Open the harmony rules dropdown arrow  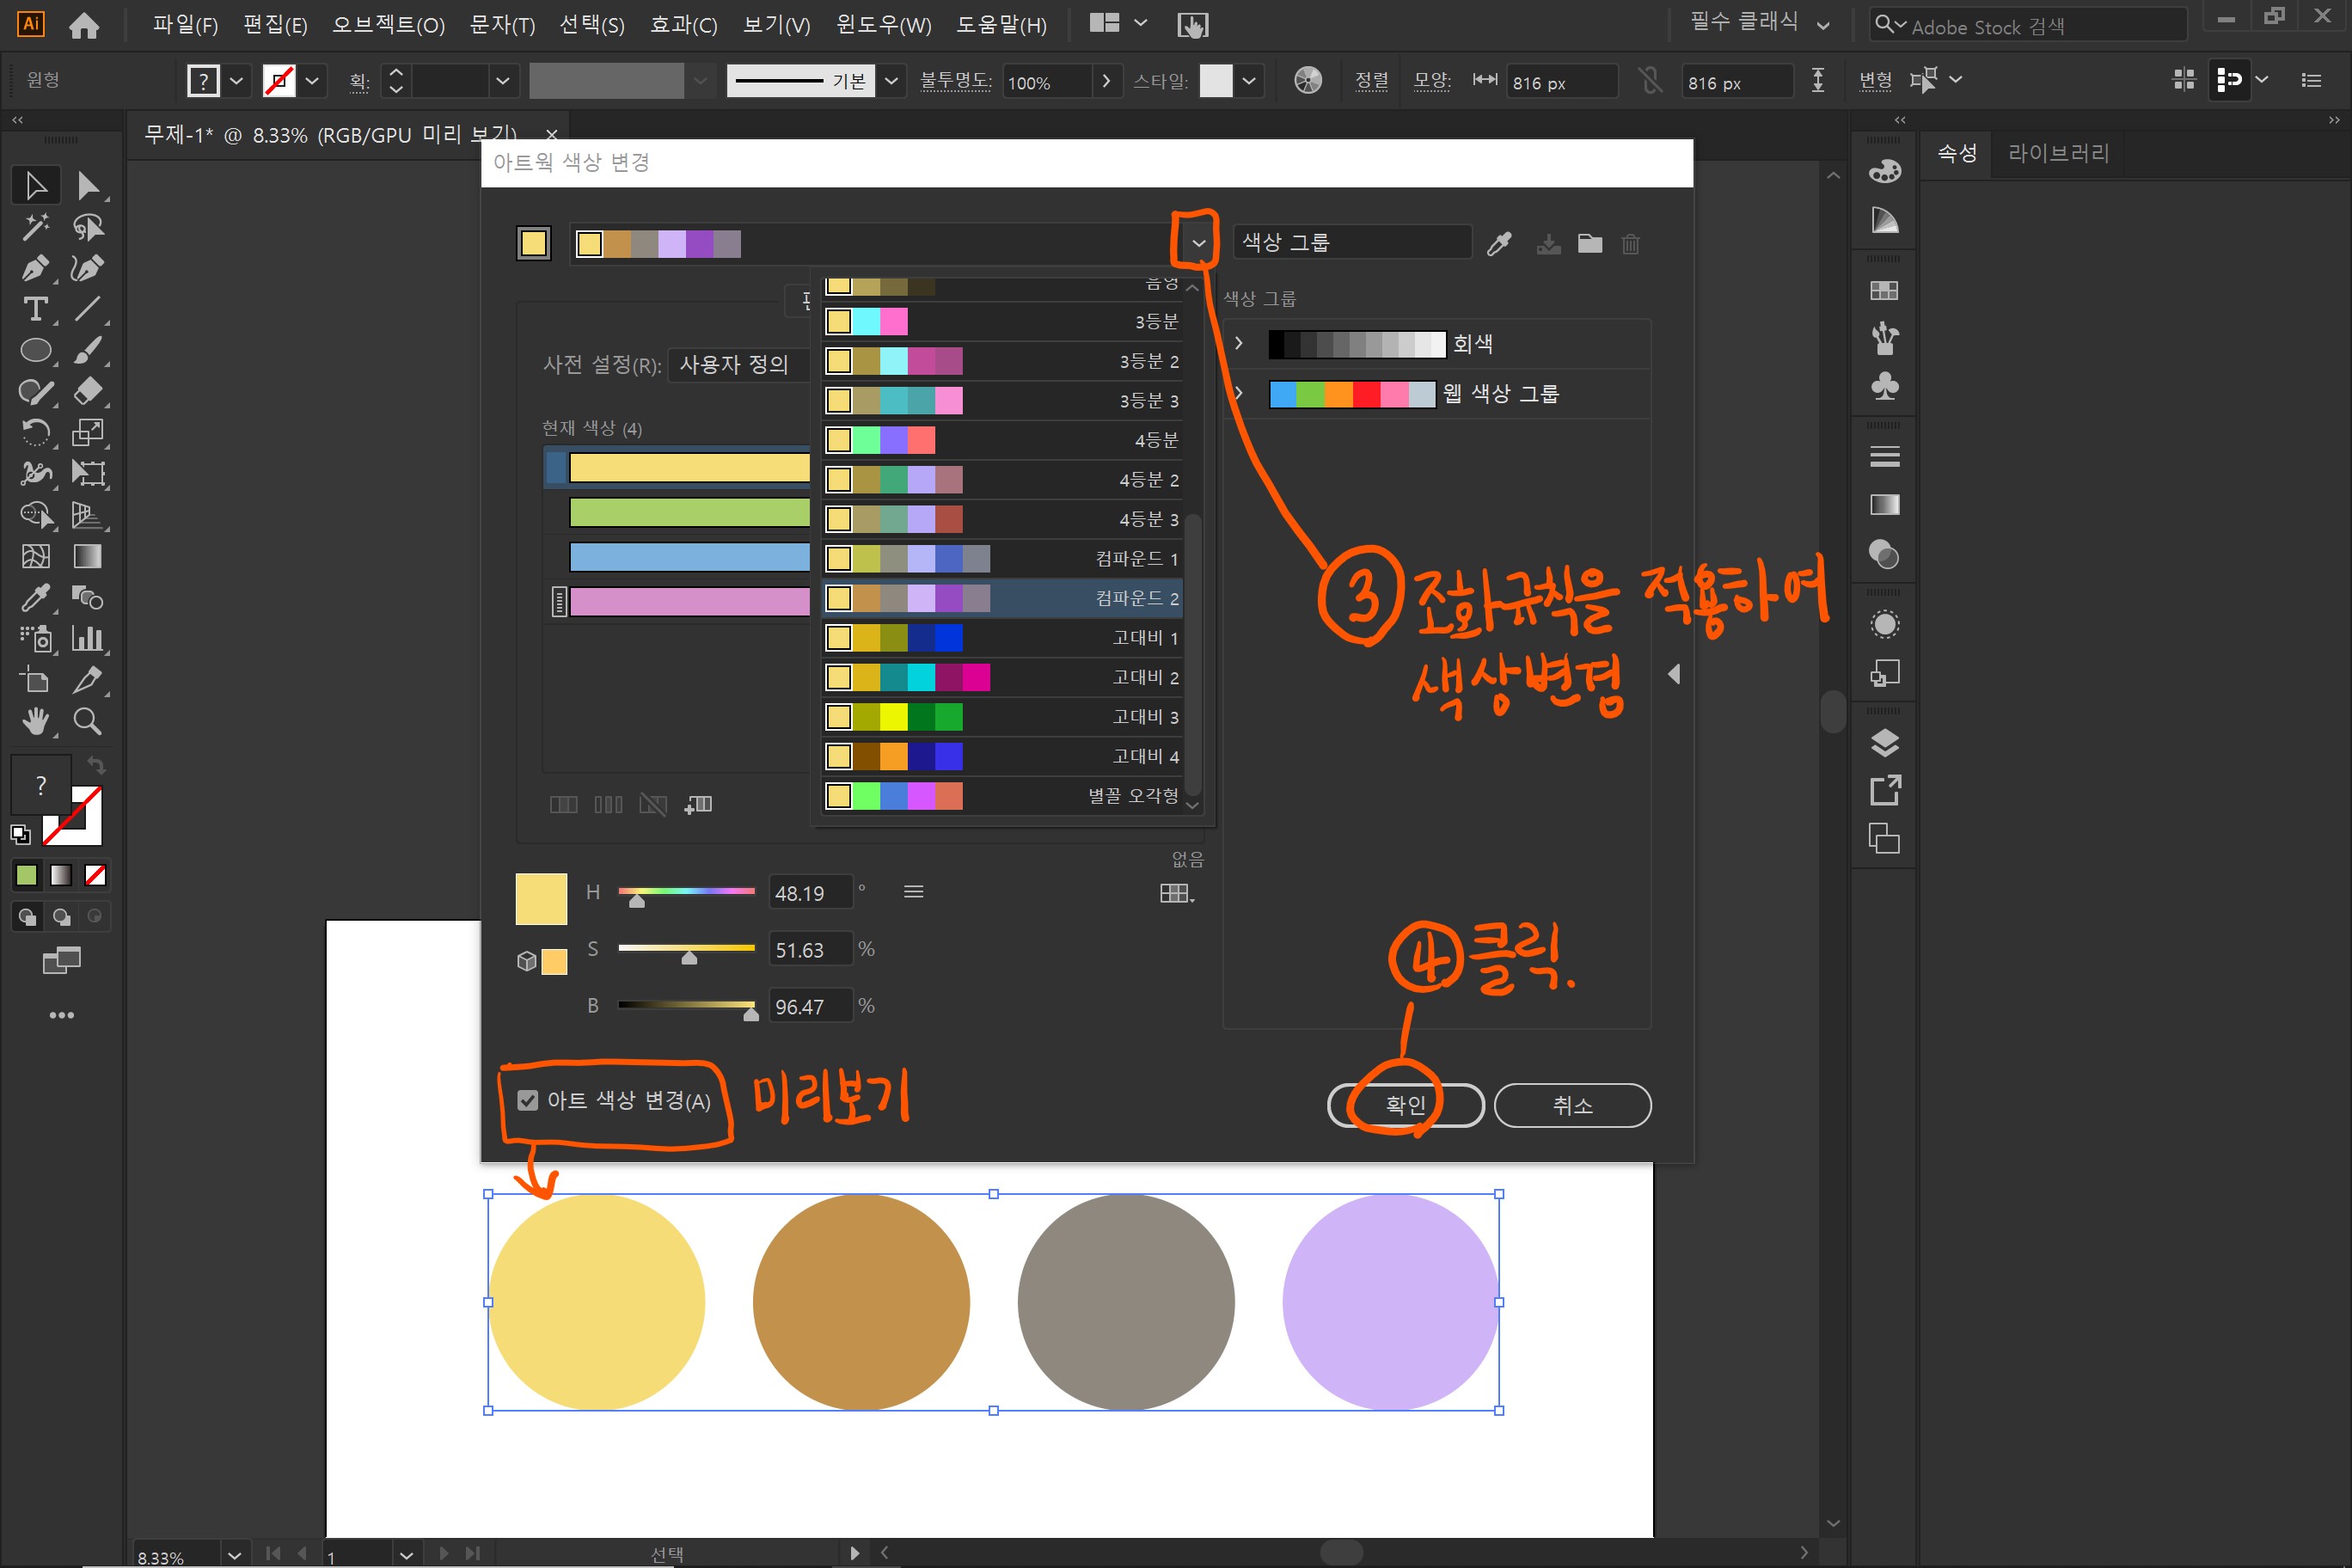[x=1198, y=243]
